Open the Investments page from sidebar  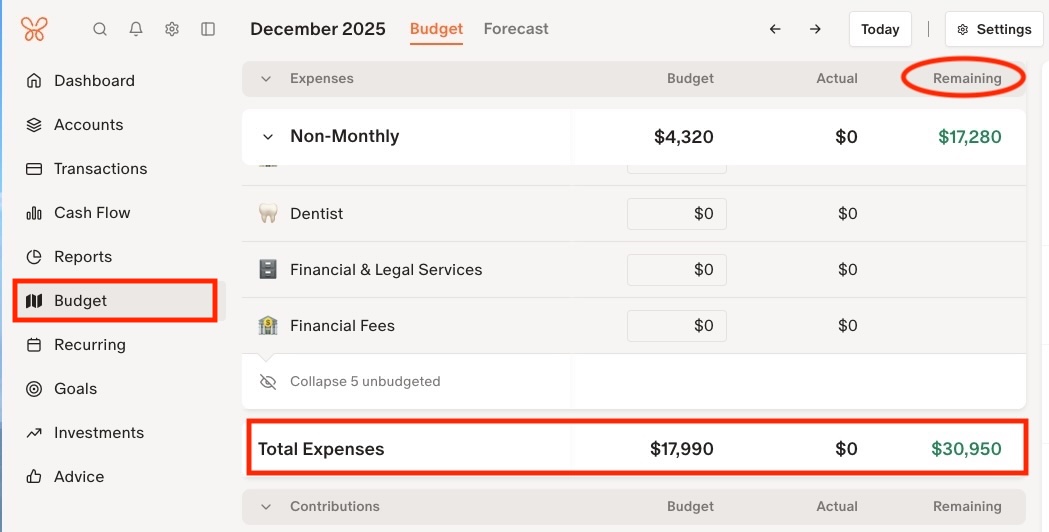[98, 432]
